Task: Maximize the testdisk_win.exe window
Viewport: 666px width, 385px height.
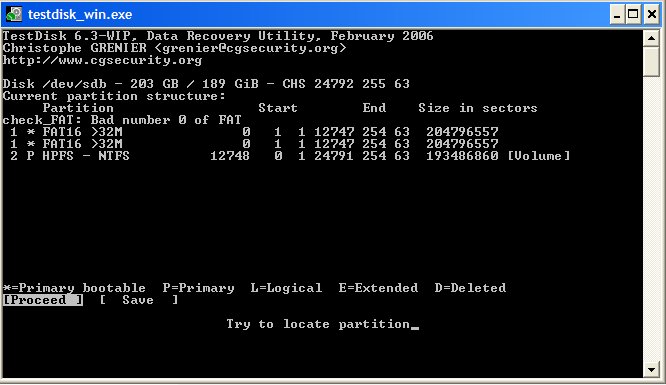Action: (633, 14)
